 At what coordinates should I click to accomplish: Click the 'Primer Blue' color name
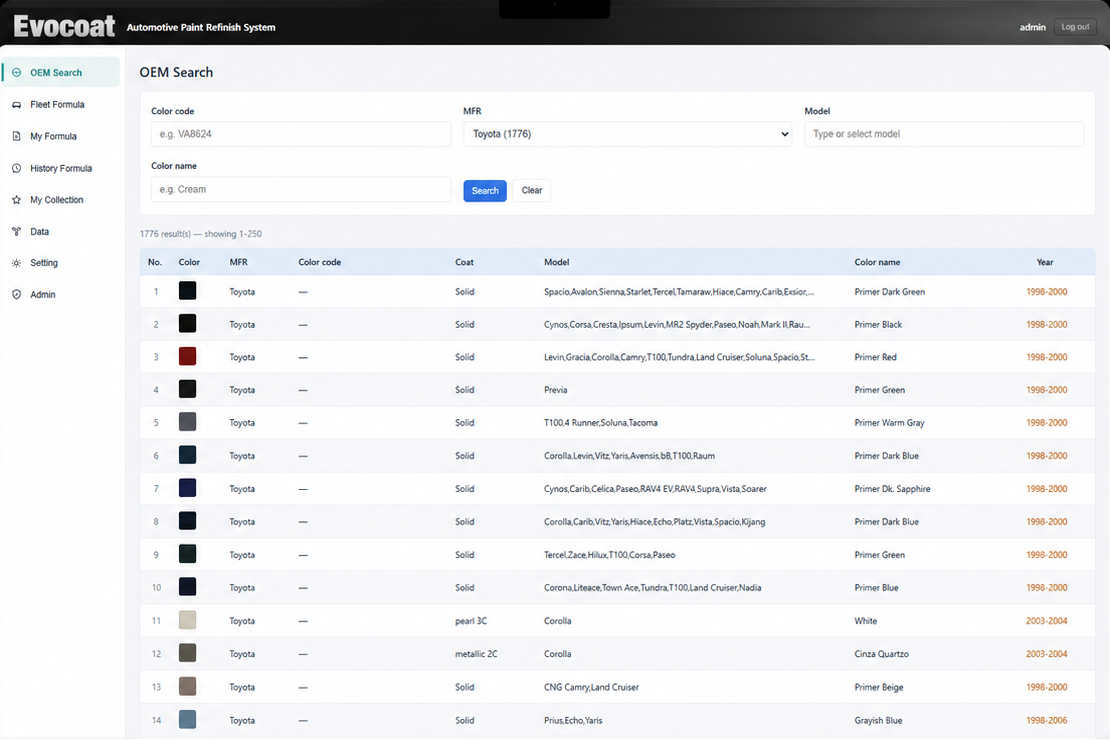(x=876, y=588)
